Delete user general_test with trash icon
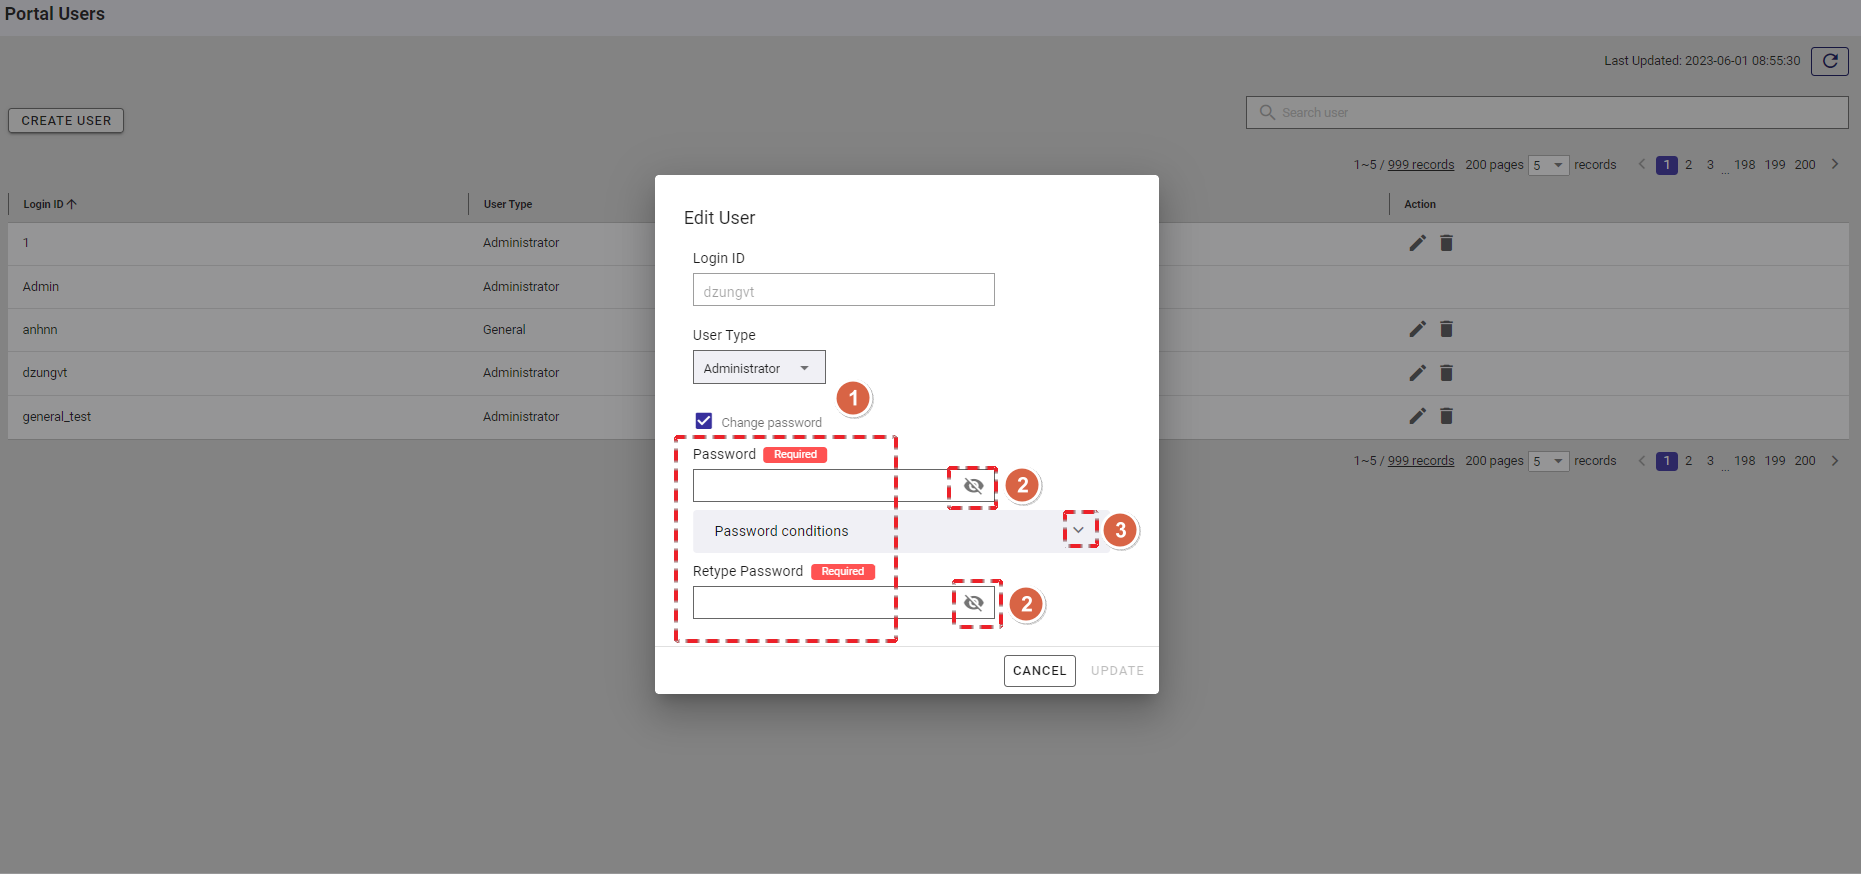Viewport: 1861px width, 874px height. click(x=1446, y=416)
